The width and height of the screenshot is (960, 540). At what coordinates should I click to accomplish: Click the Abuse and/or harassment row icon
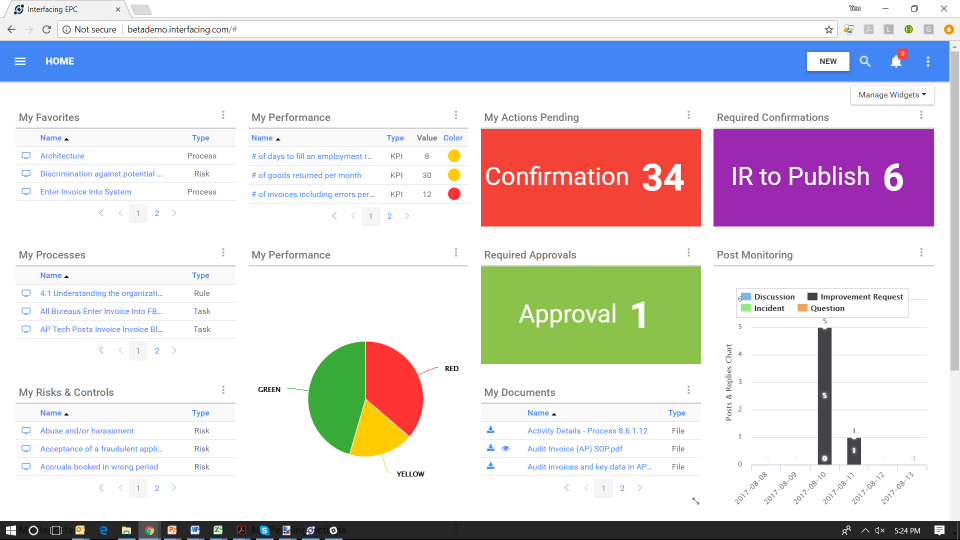(x=26, y=431)
